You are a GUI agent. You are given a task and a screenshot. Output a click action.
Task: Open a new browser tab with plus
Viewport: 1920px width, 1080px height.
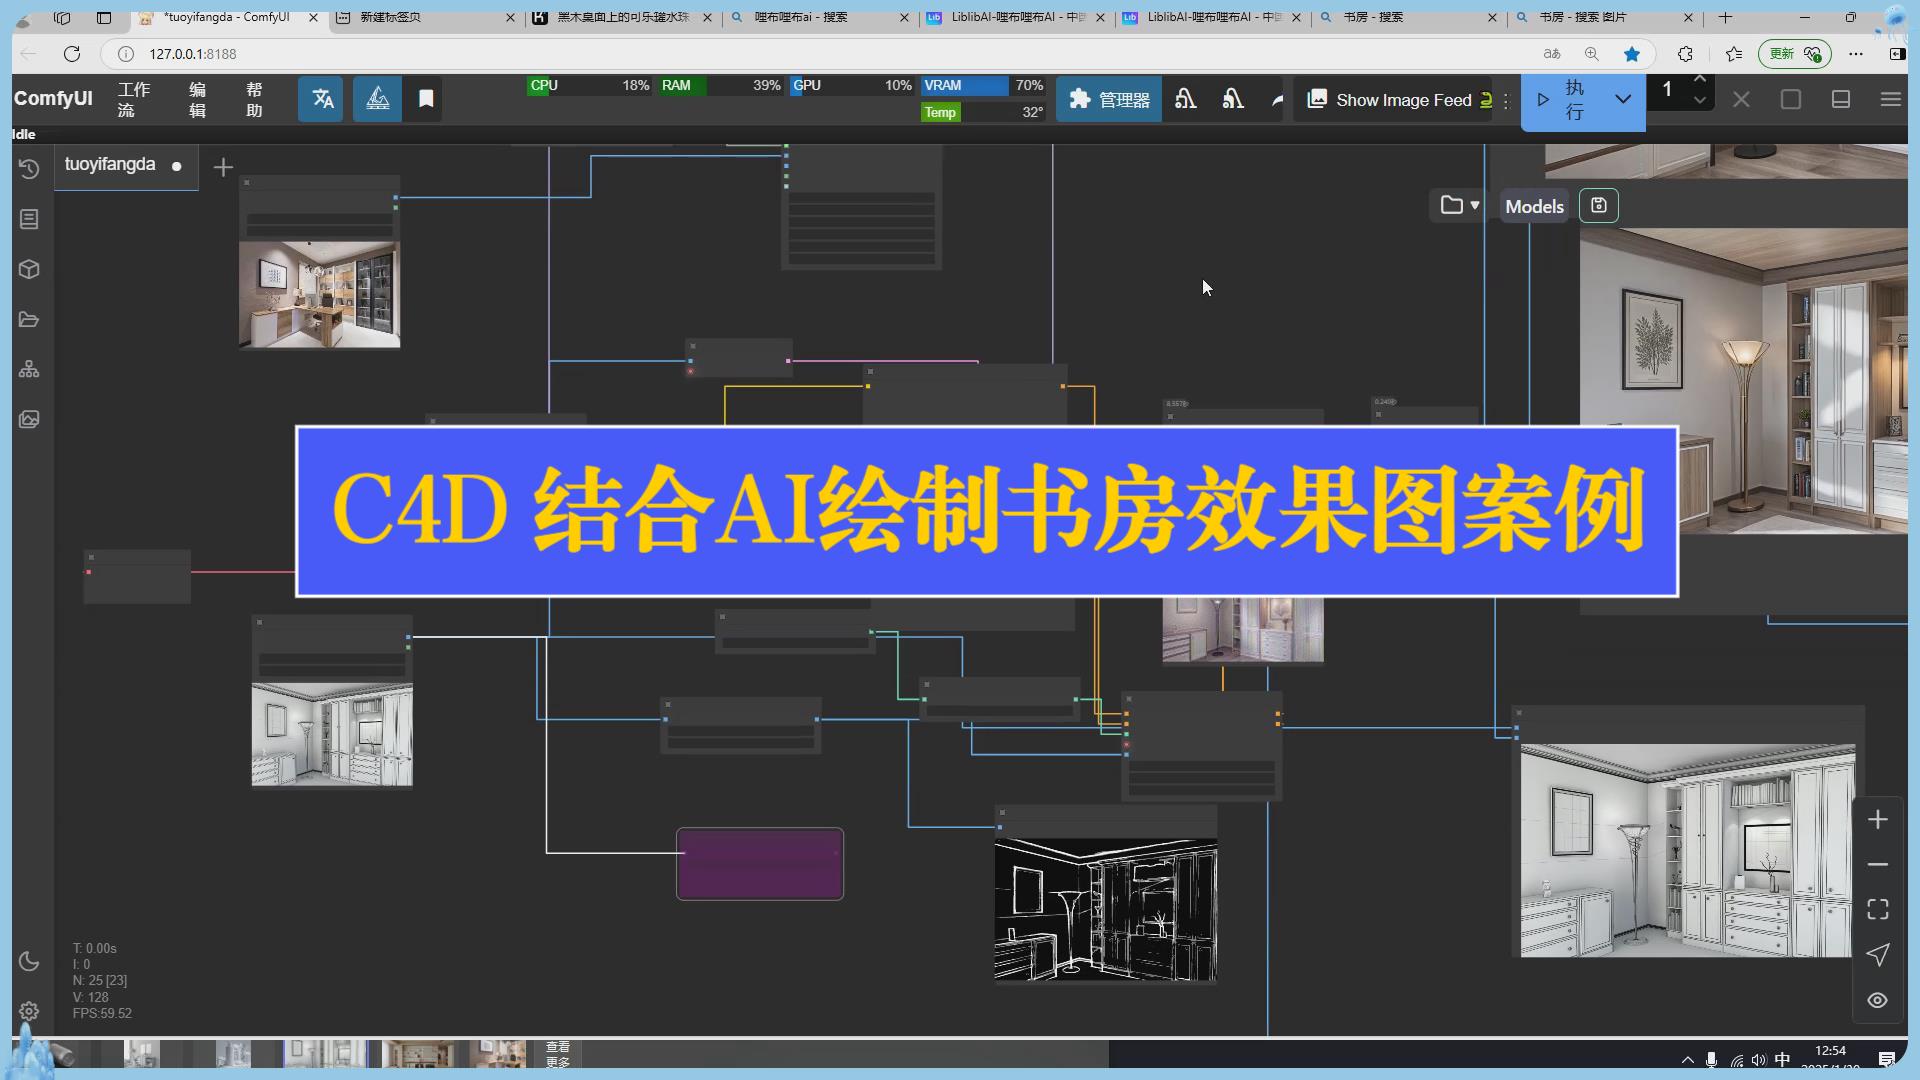pos(1725,17)
